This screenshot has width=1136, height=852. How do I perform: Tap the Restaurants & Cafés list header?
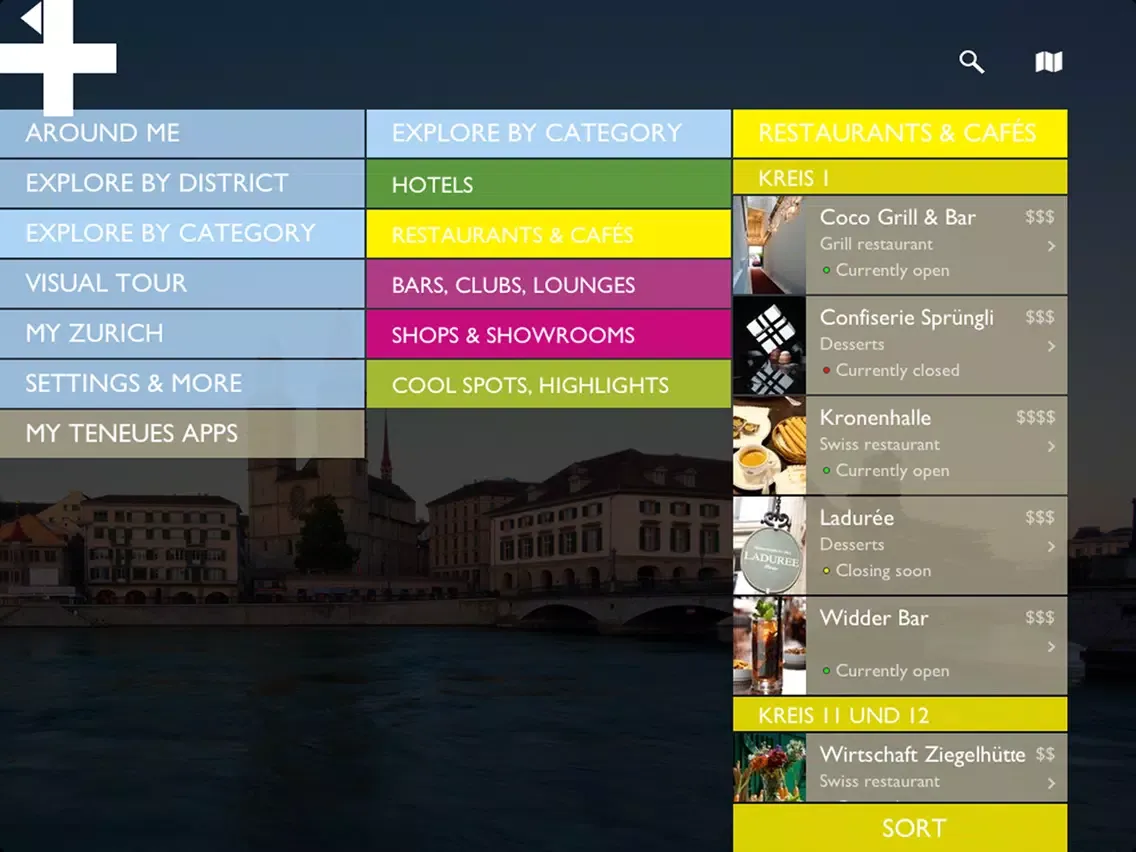900,133
